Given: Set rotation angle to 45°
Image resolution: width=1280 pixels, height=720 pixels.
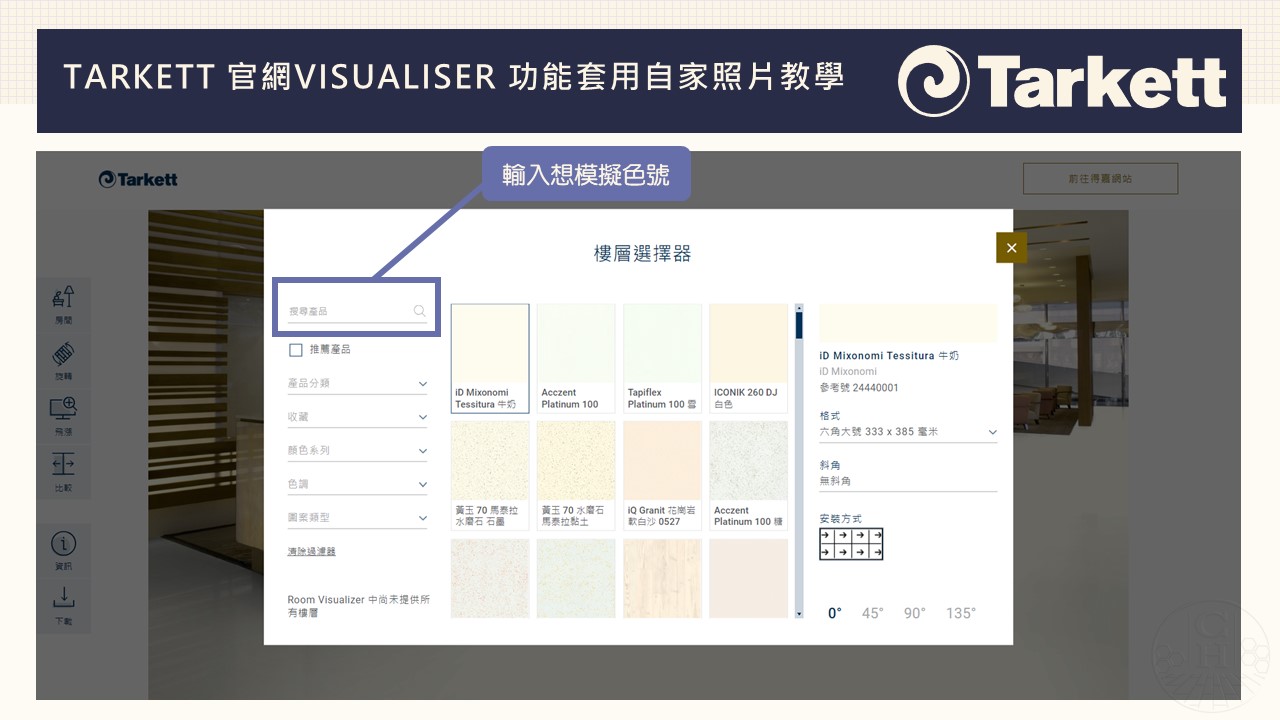Looking at the screenshot, I should pos(873,613).
